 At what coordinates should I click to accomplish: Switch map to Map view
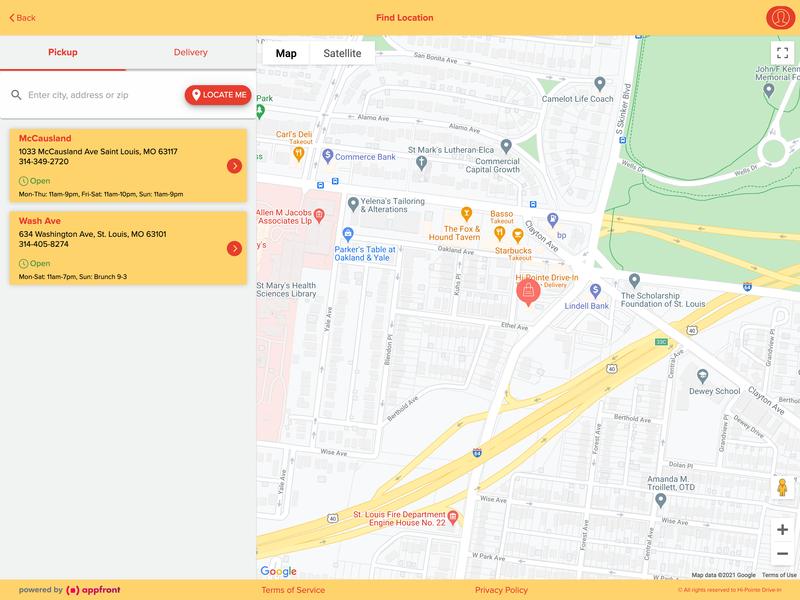click(x=286, y=53)
